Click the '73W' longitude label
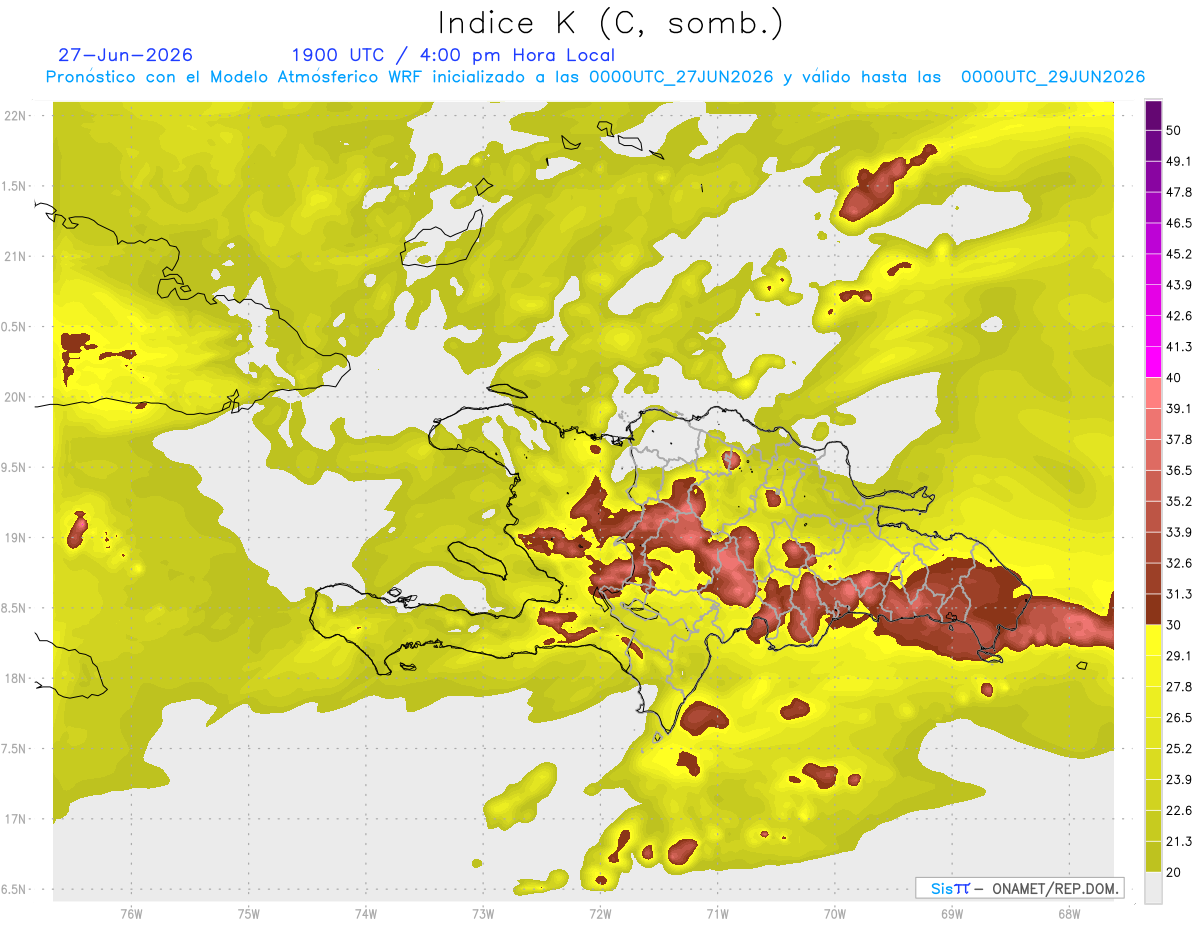Screen dimensions: 1200x927 (483, 913)
